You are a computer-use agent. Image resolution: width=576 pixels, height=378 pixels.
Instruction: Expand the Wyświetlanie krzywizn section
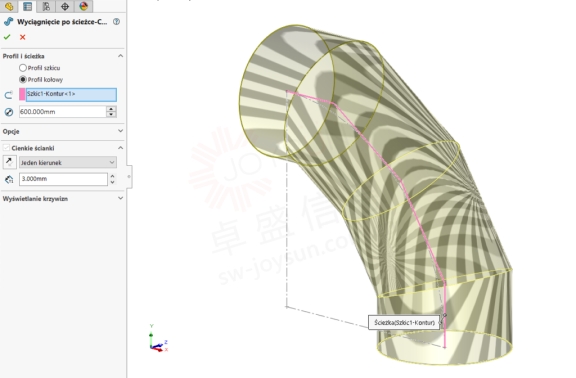tap(120, 198)
